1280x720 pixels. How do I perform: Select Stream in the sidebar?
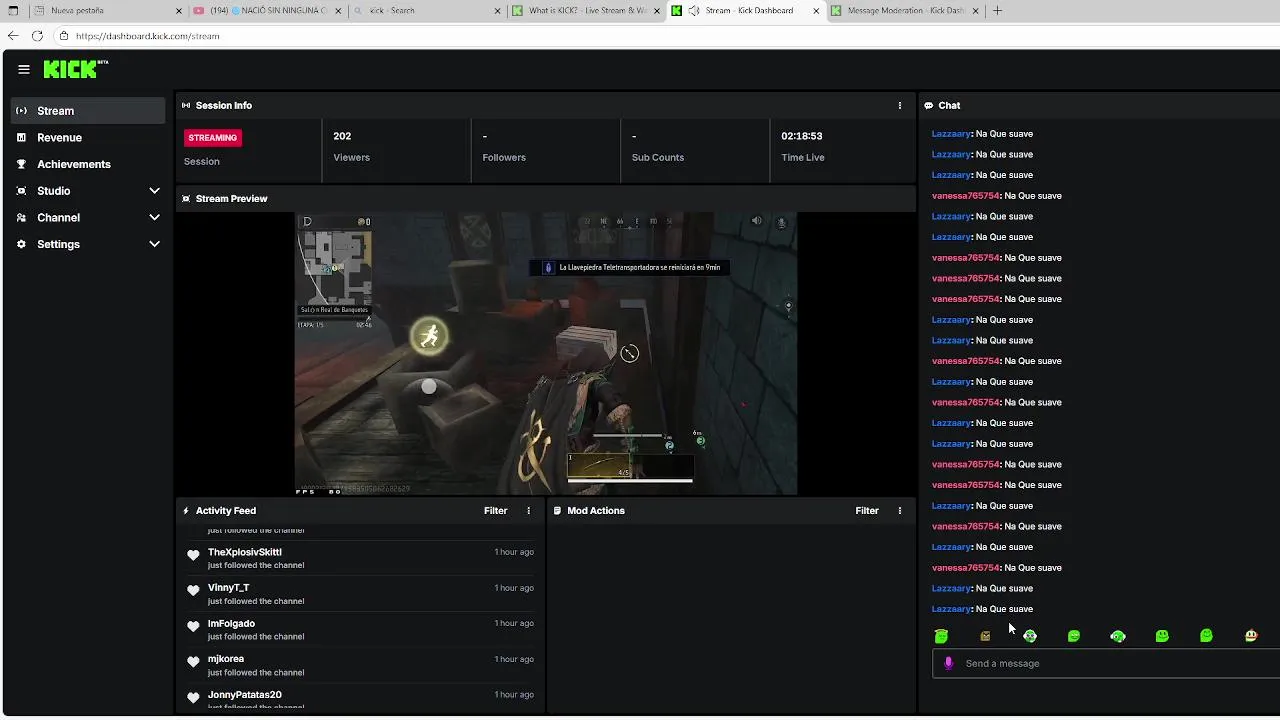pos(88,111)
